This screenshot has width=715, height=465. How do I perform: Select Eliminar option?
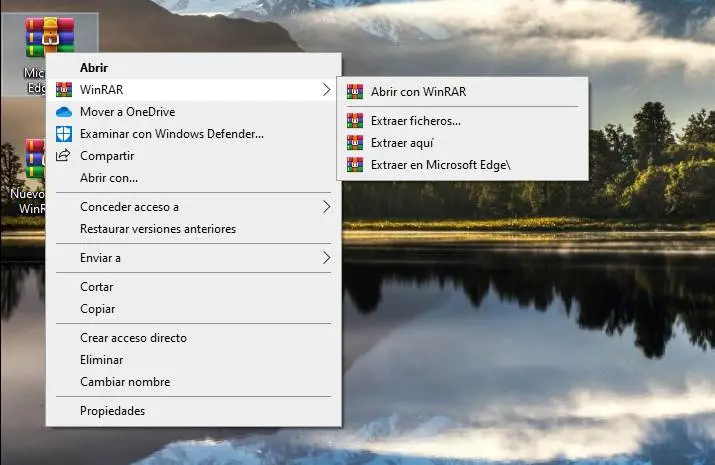[194, 360]
